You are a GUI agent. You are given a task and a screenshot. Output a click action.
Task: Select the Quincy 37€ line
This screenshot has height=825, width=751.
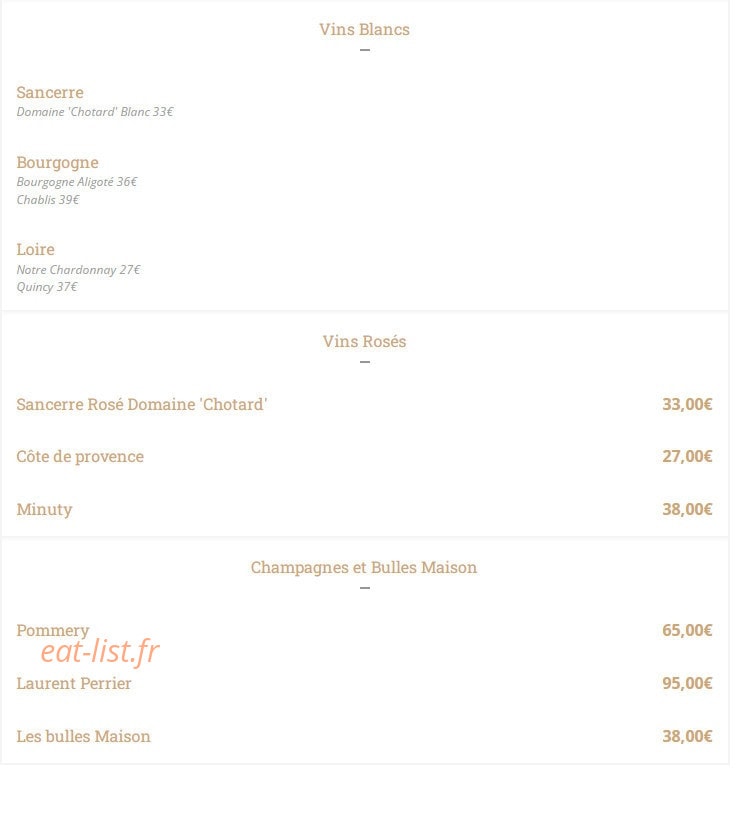pyautogui.click(x=47, y=287)
